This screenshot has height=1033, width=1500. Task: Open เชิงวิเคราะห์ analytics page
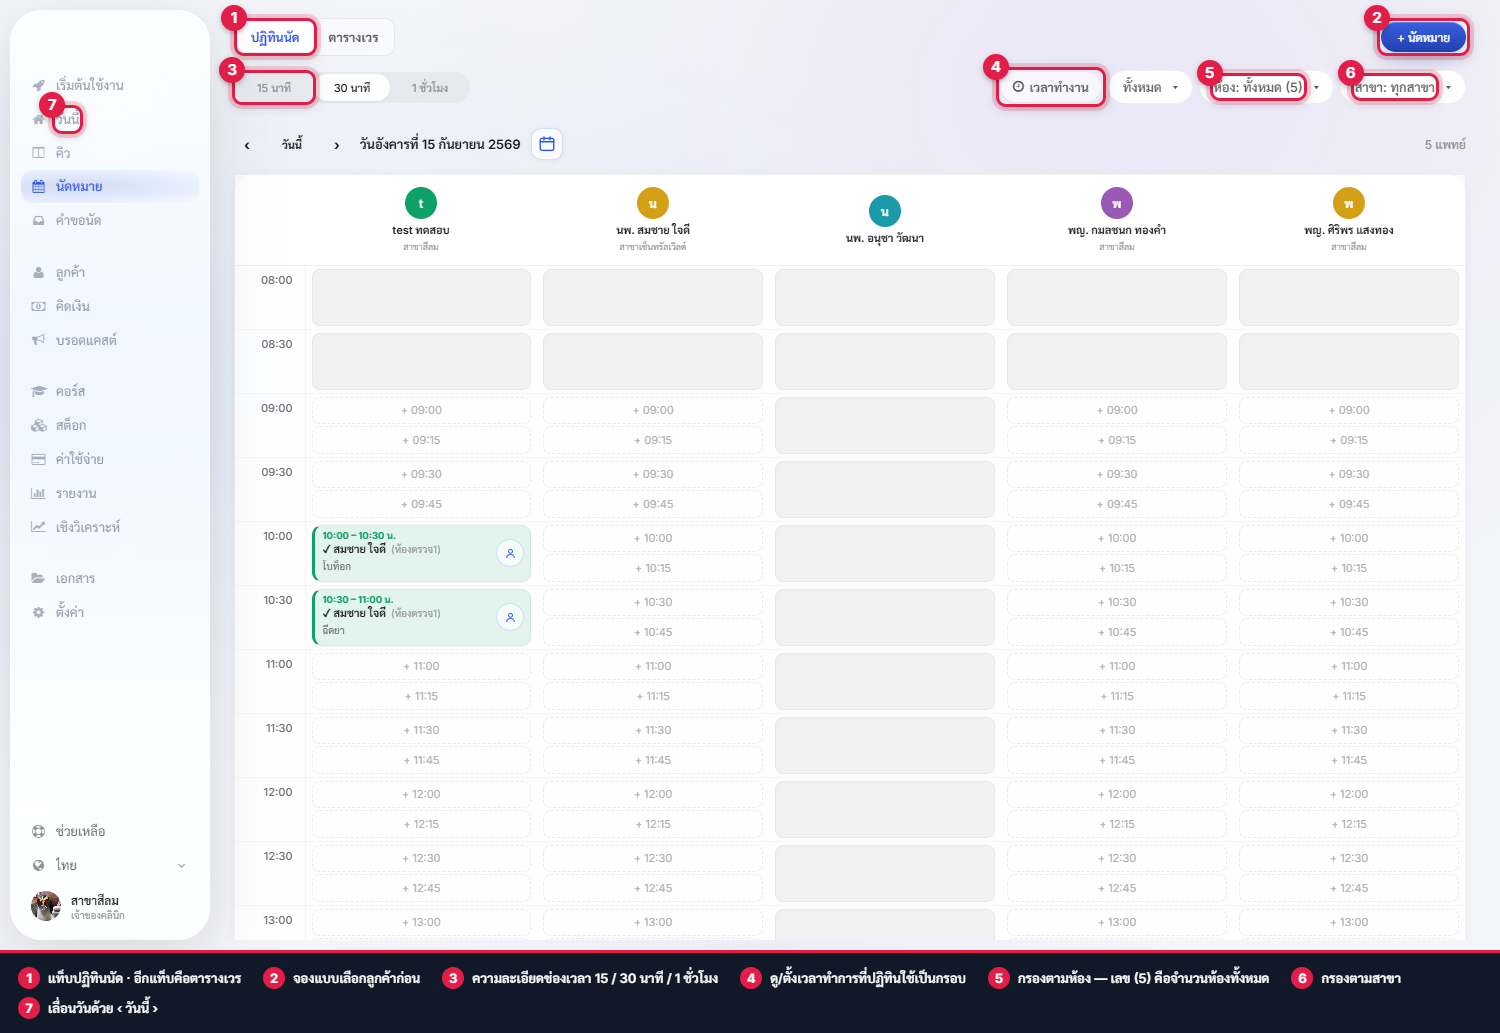coord(110,528)
